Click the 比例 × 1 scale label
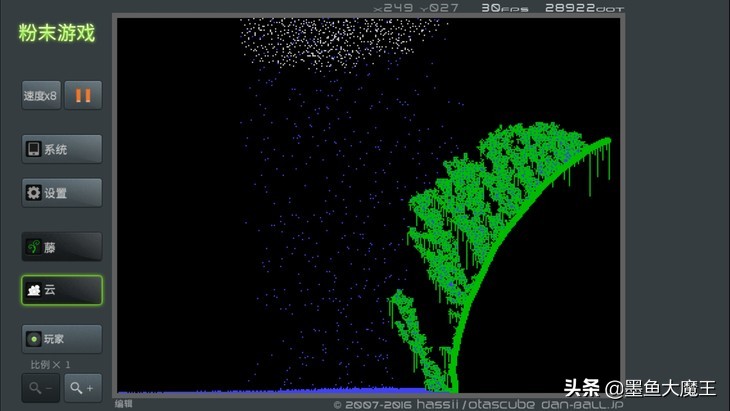 pyautogui.click(x=50, y=365)
